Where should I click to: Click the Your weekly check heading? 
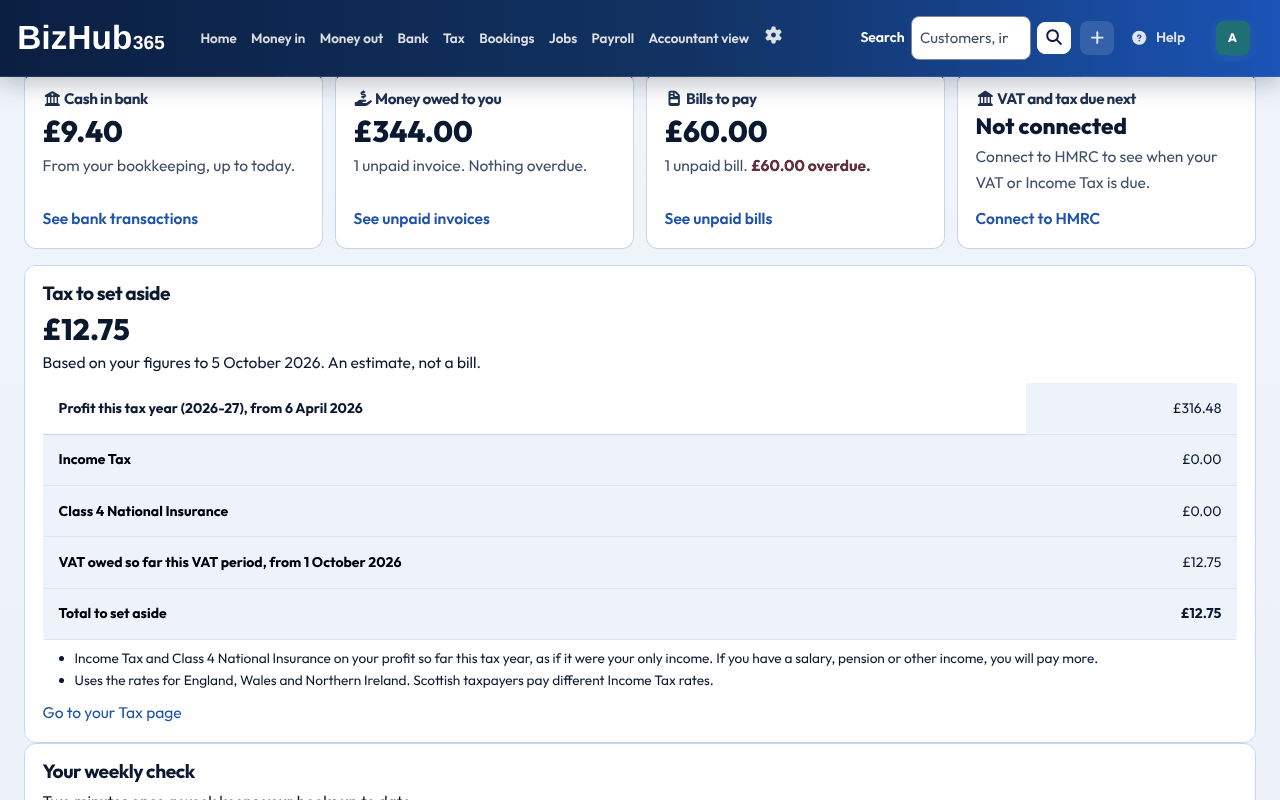(x=119, y=772)
